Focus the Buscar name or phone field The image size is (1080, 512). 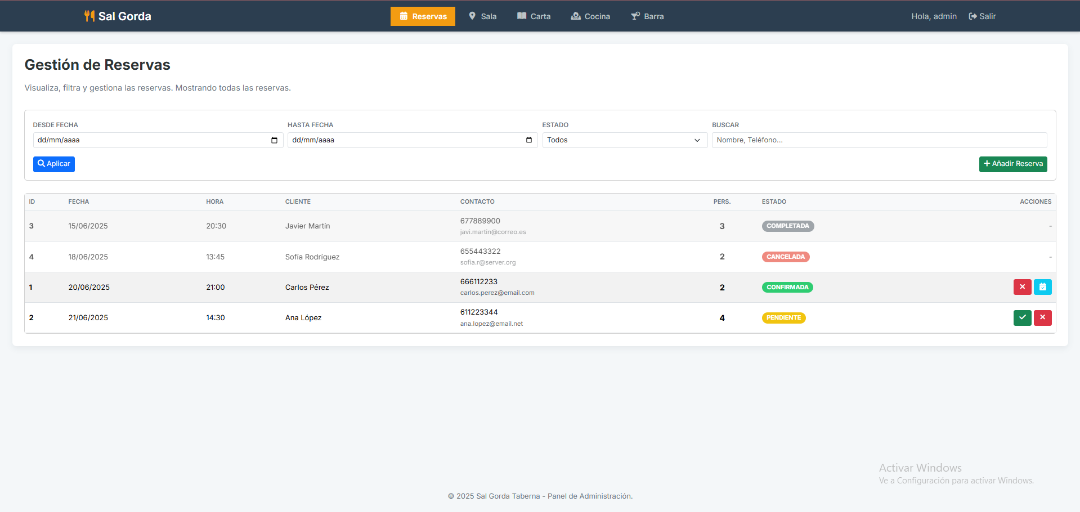(x=878, y=140)
